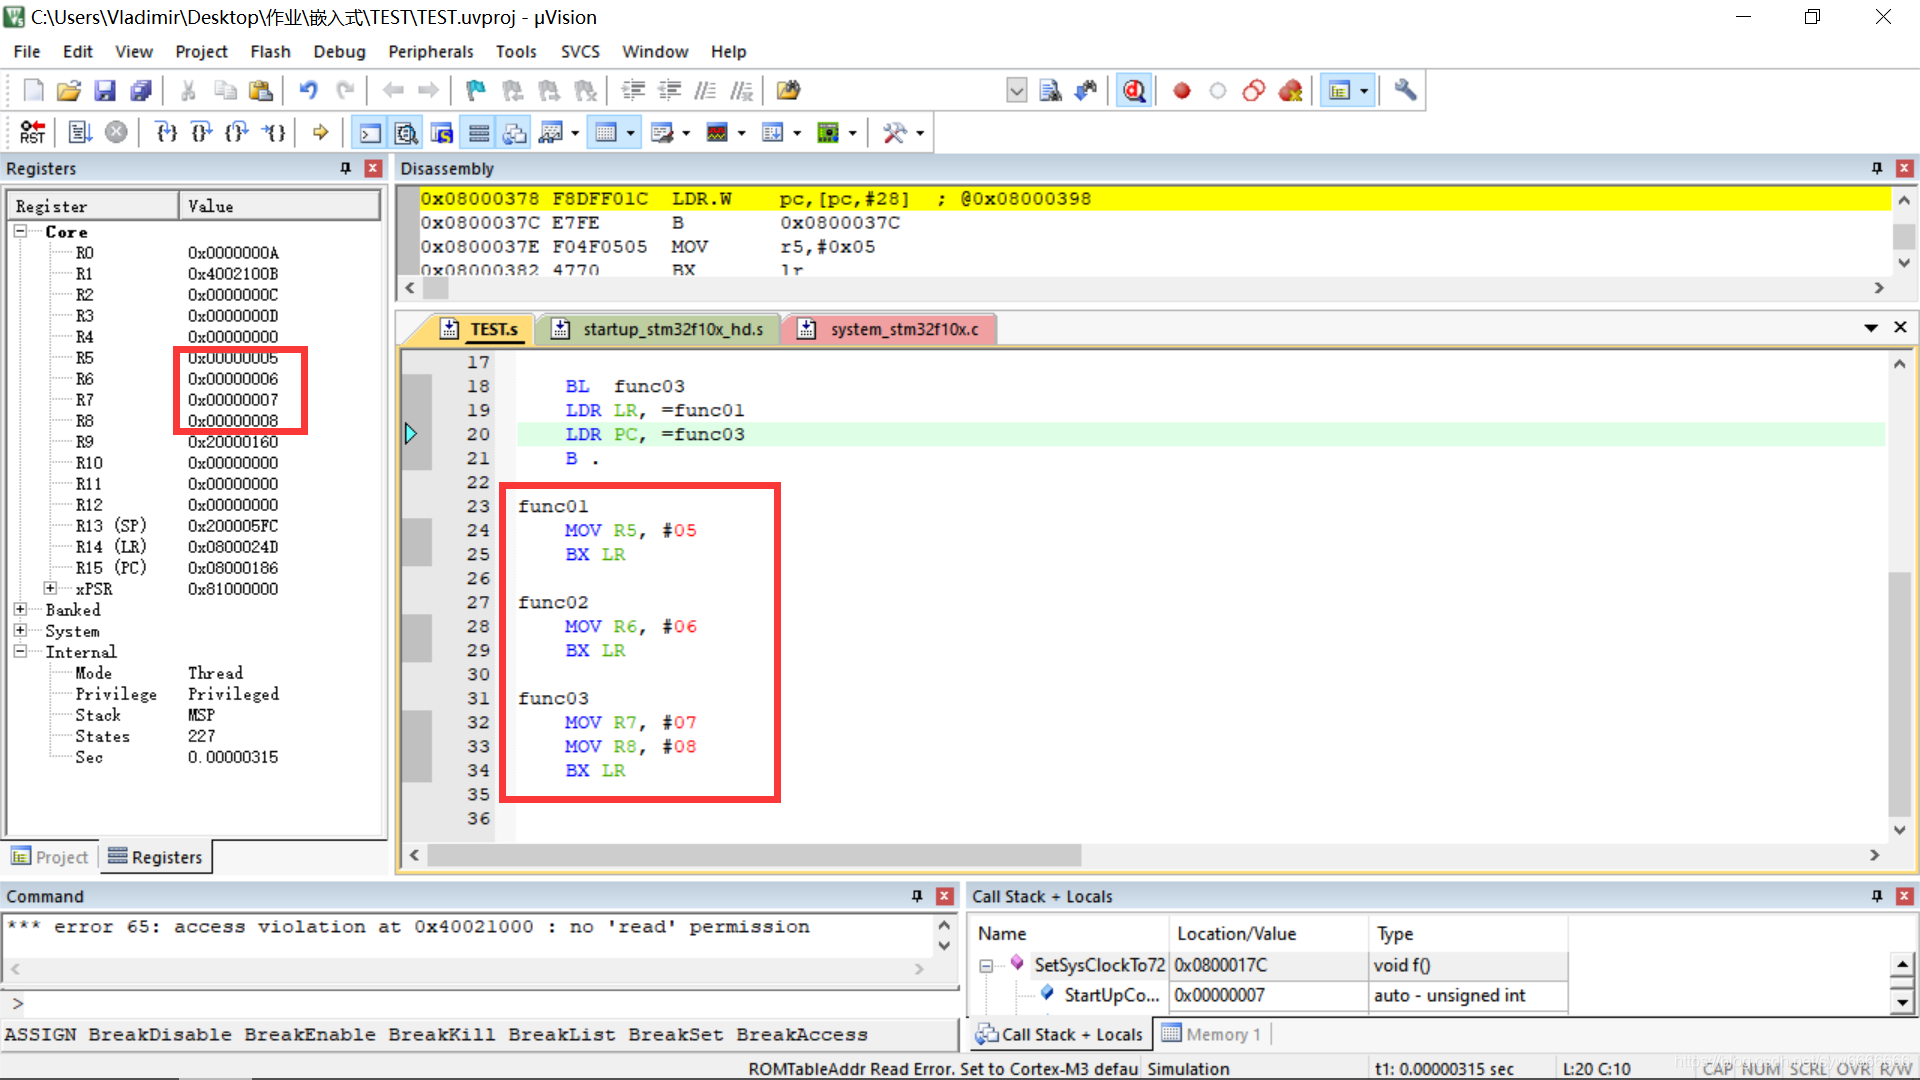
Task: Click the editor horizontal scrollbar thumb
Action: coord(754,855)
